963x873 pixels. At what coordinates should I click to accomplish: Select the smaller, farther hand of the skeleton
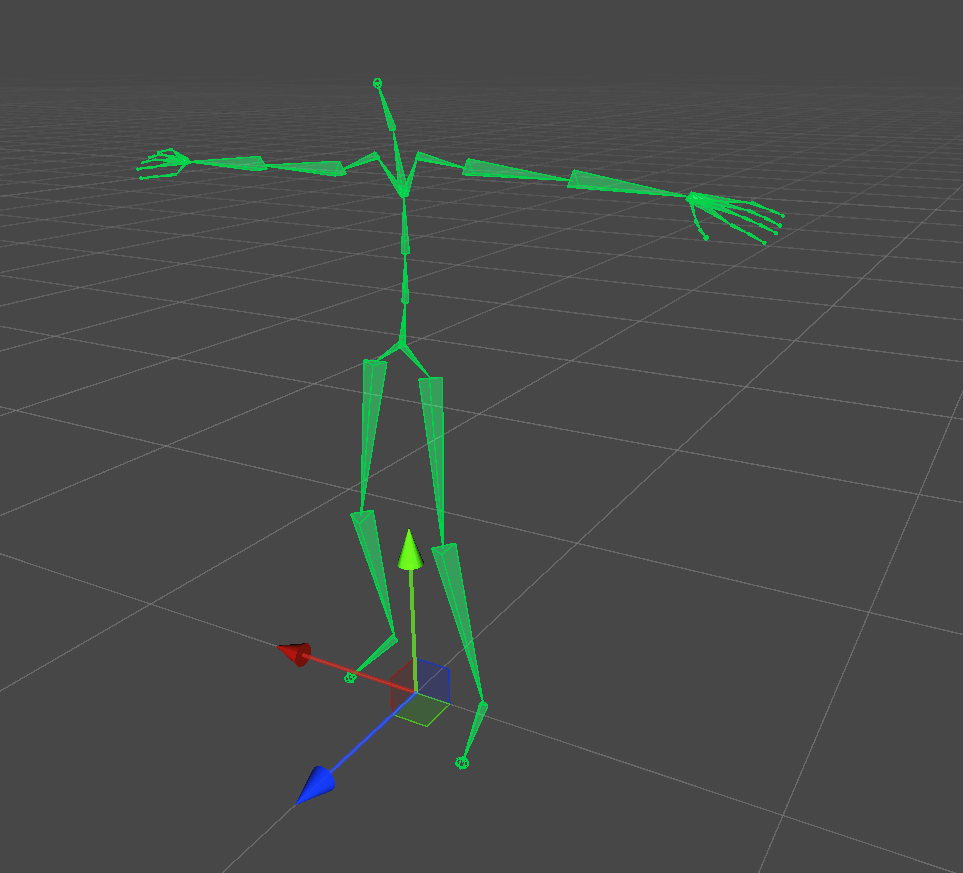pyautogui.click(x=163, y=164)
